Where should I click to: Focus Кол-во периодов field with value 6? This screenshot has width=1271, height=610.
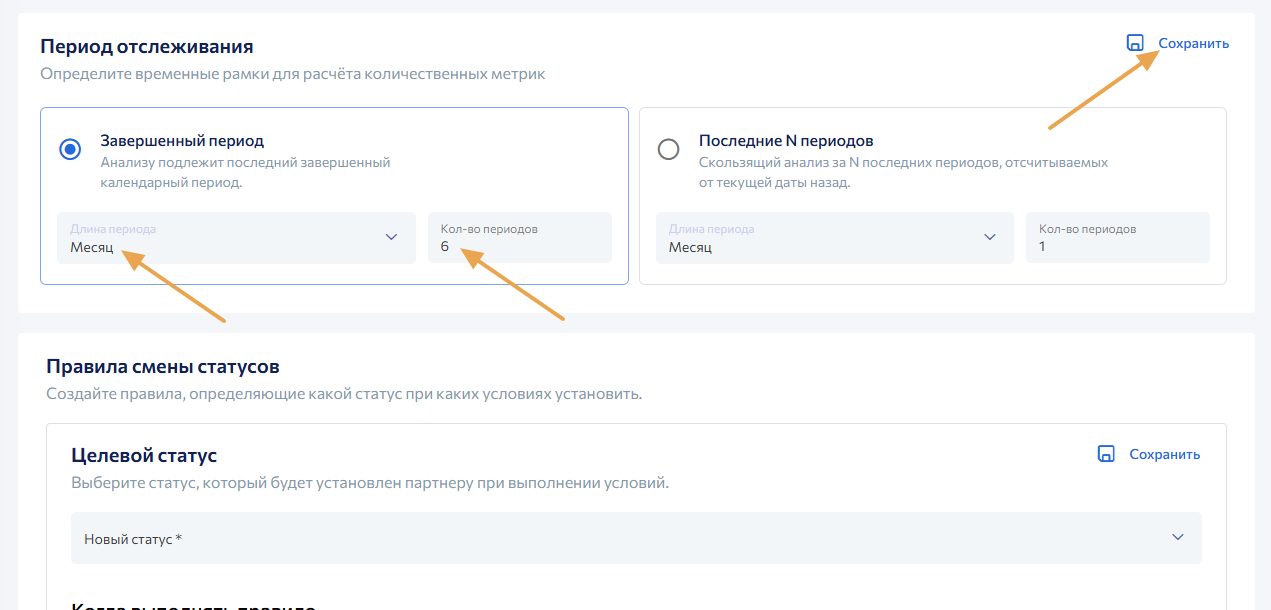519,238
